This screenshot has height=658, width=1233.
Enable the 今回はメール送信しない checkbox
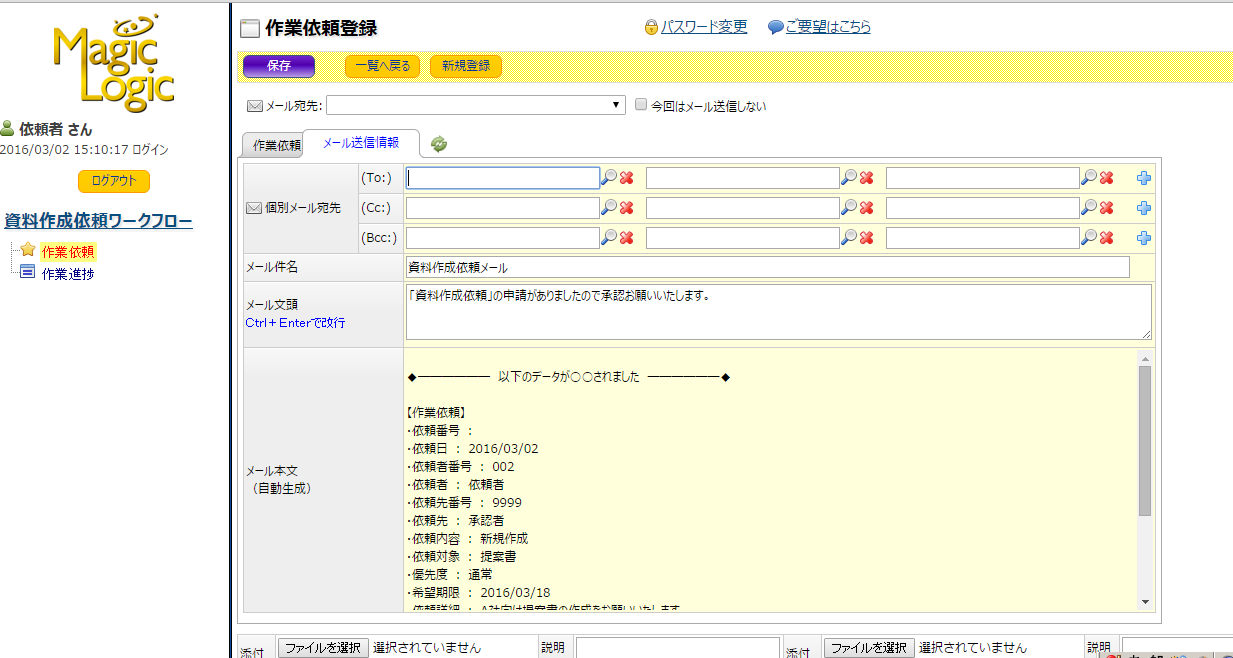click(x=642, y=105)
